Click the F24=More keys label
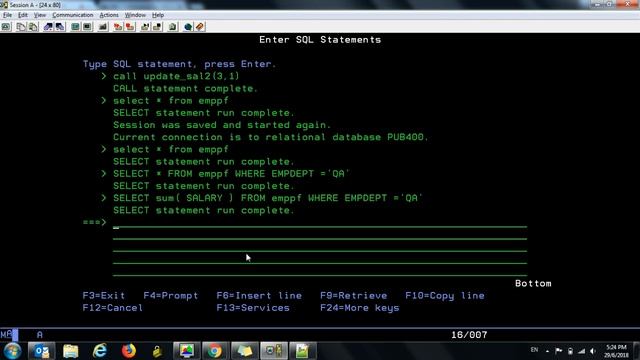Screen dimensions: 640x360 coord(360,308)
